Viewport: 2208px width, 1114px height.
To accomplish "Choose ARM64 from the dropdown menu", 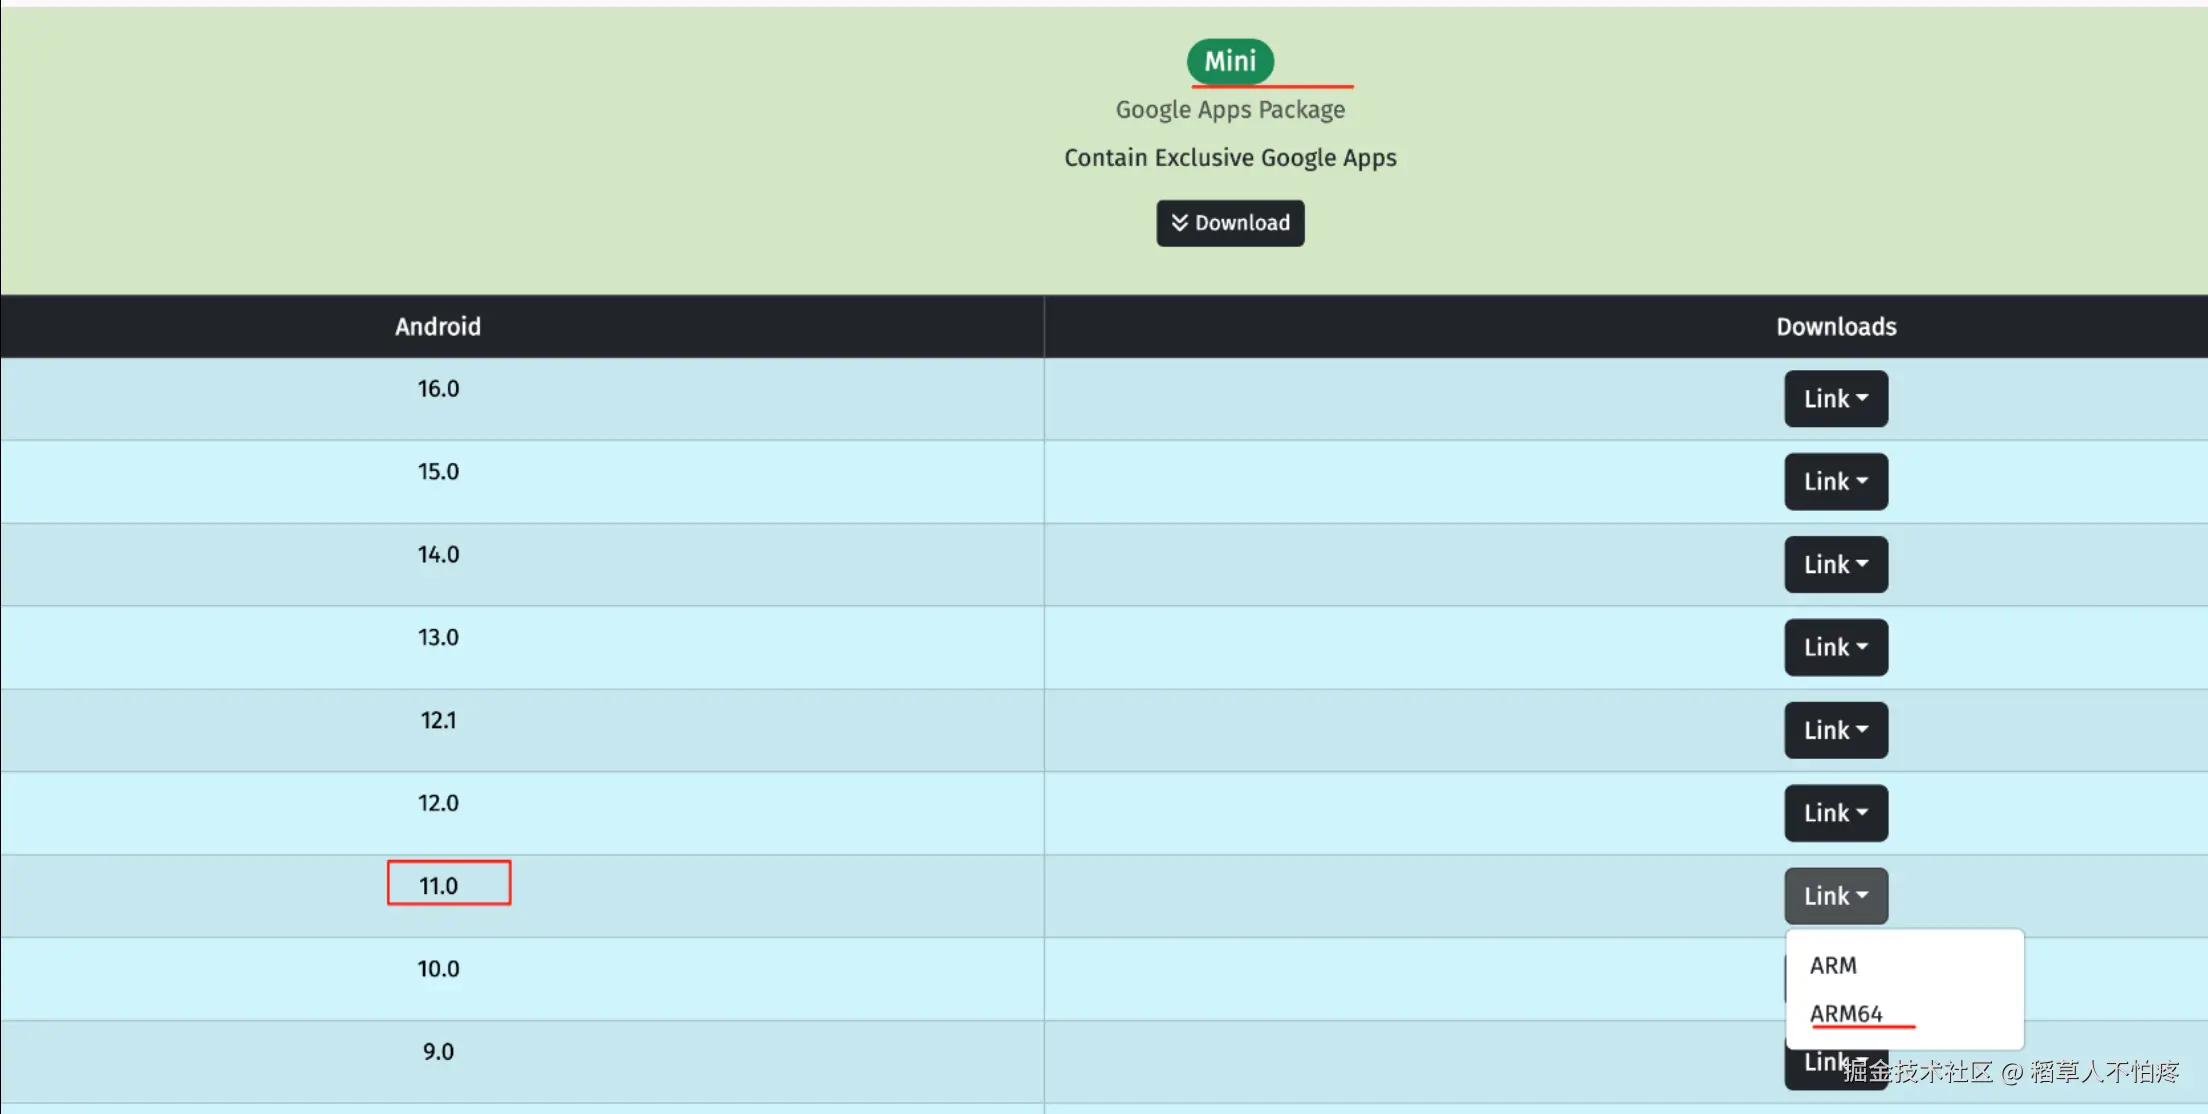I will pyautogui.click(x=1845, y=1014).
